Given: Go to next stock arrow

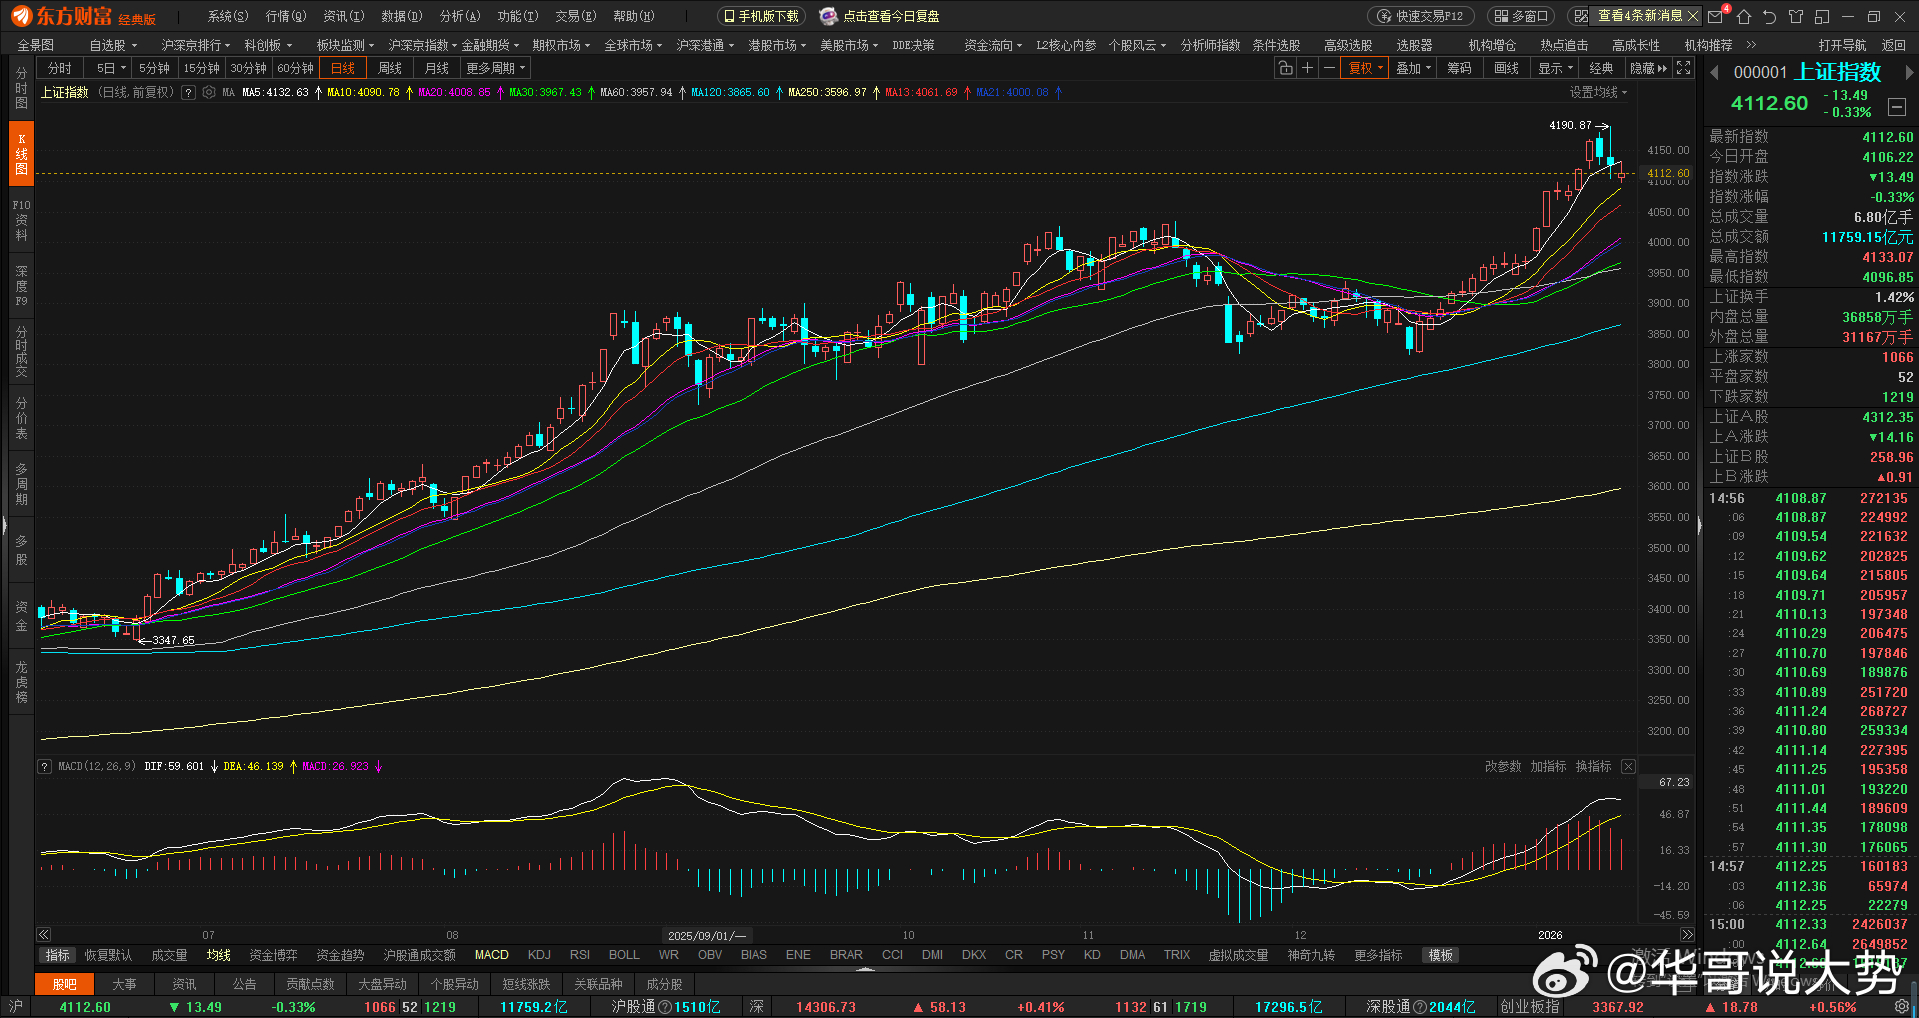Looking at the screenshot, I should tap(1909, 72).
